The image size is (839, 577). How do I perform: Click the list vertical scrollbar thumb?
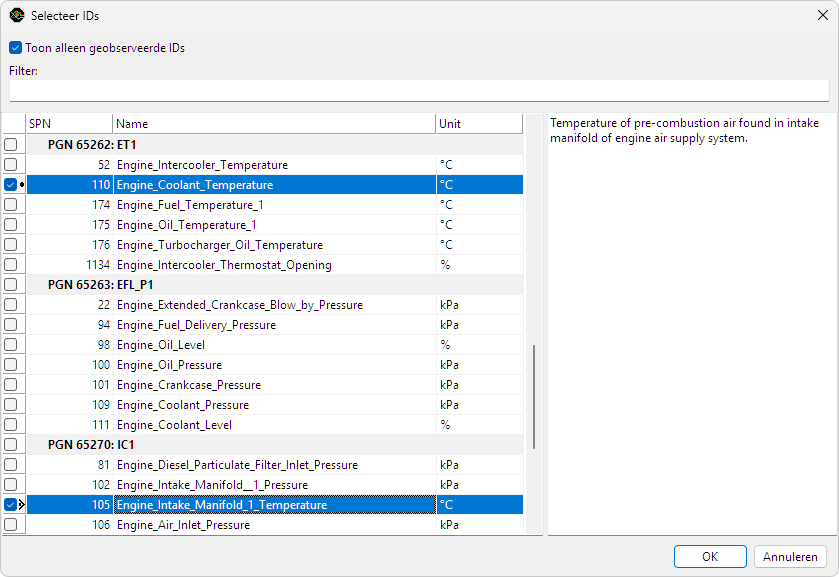click(534, 397)
